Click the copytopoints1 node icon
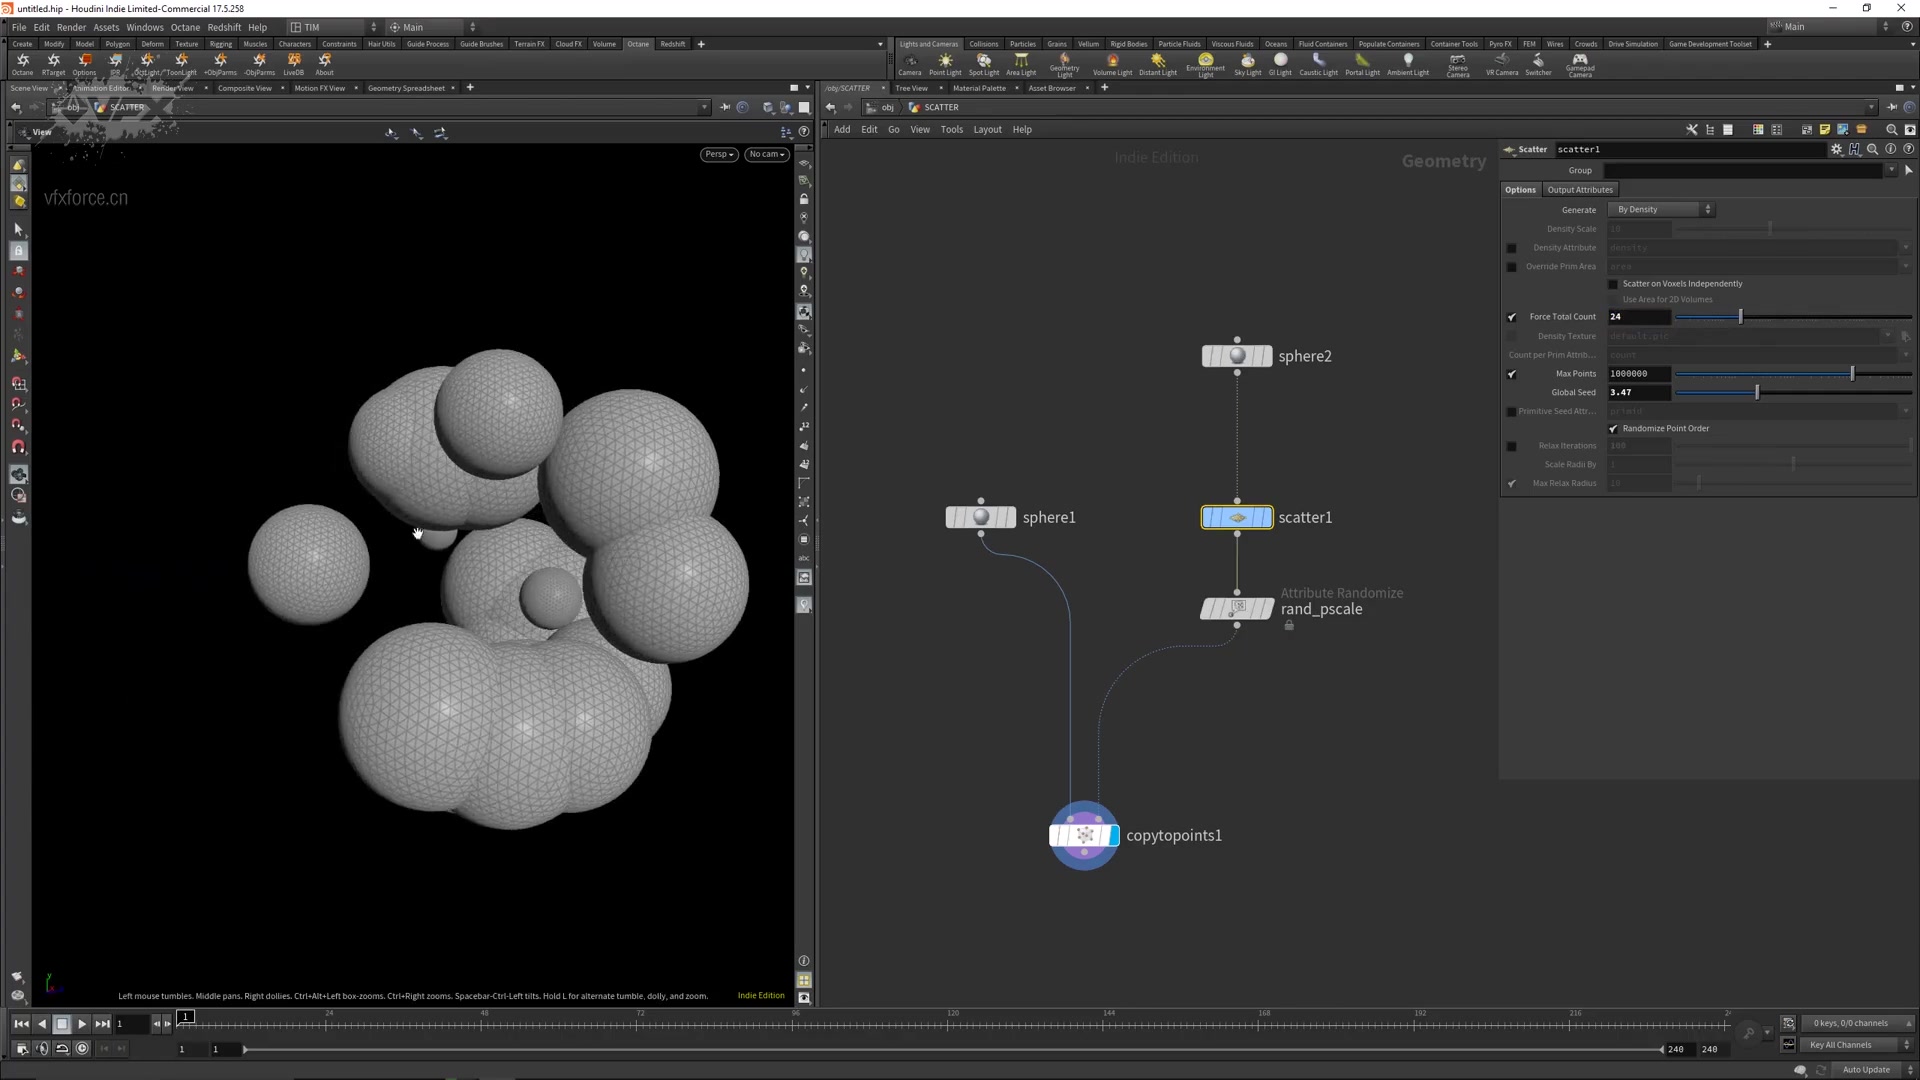 [1084, 835]
